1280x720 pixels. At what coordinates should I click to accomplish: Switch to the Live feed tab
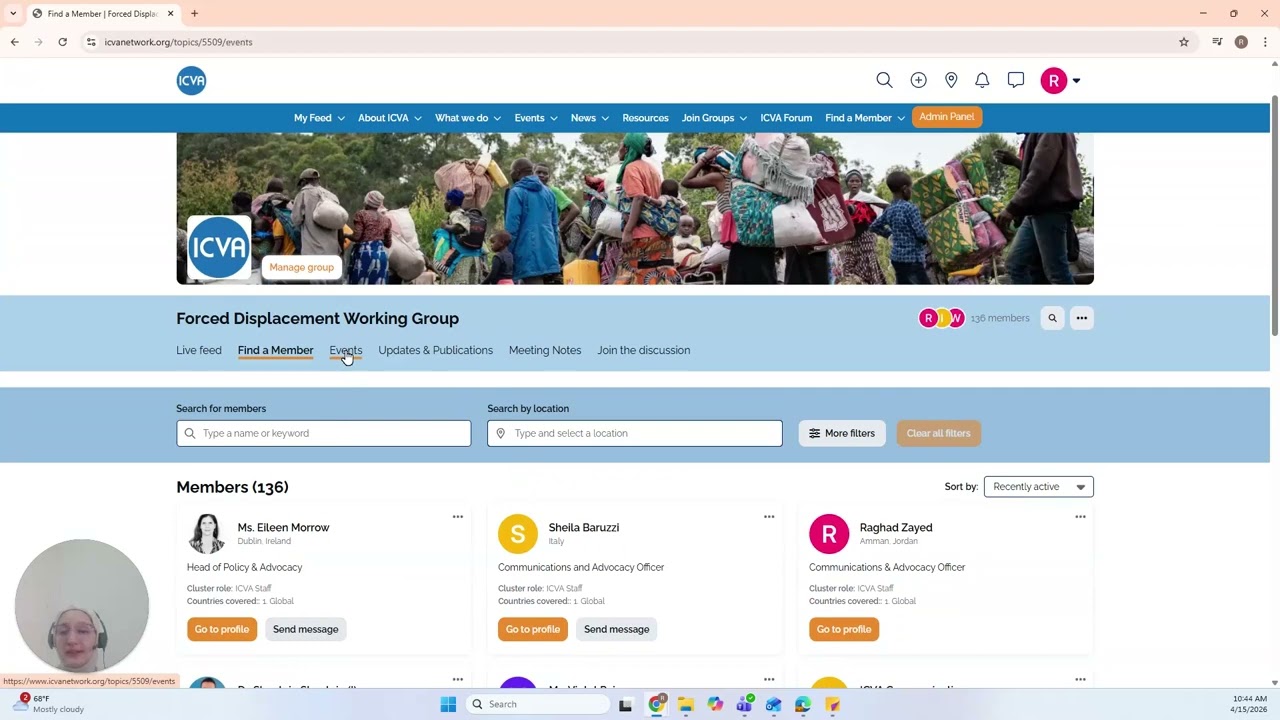coord(199,350)
